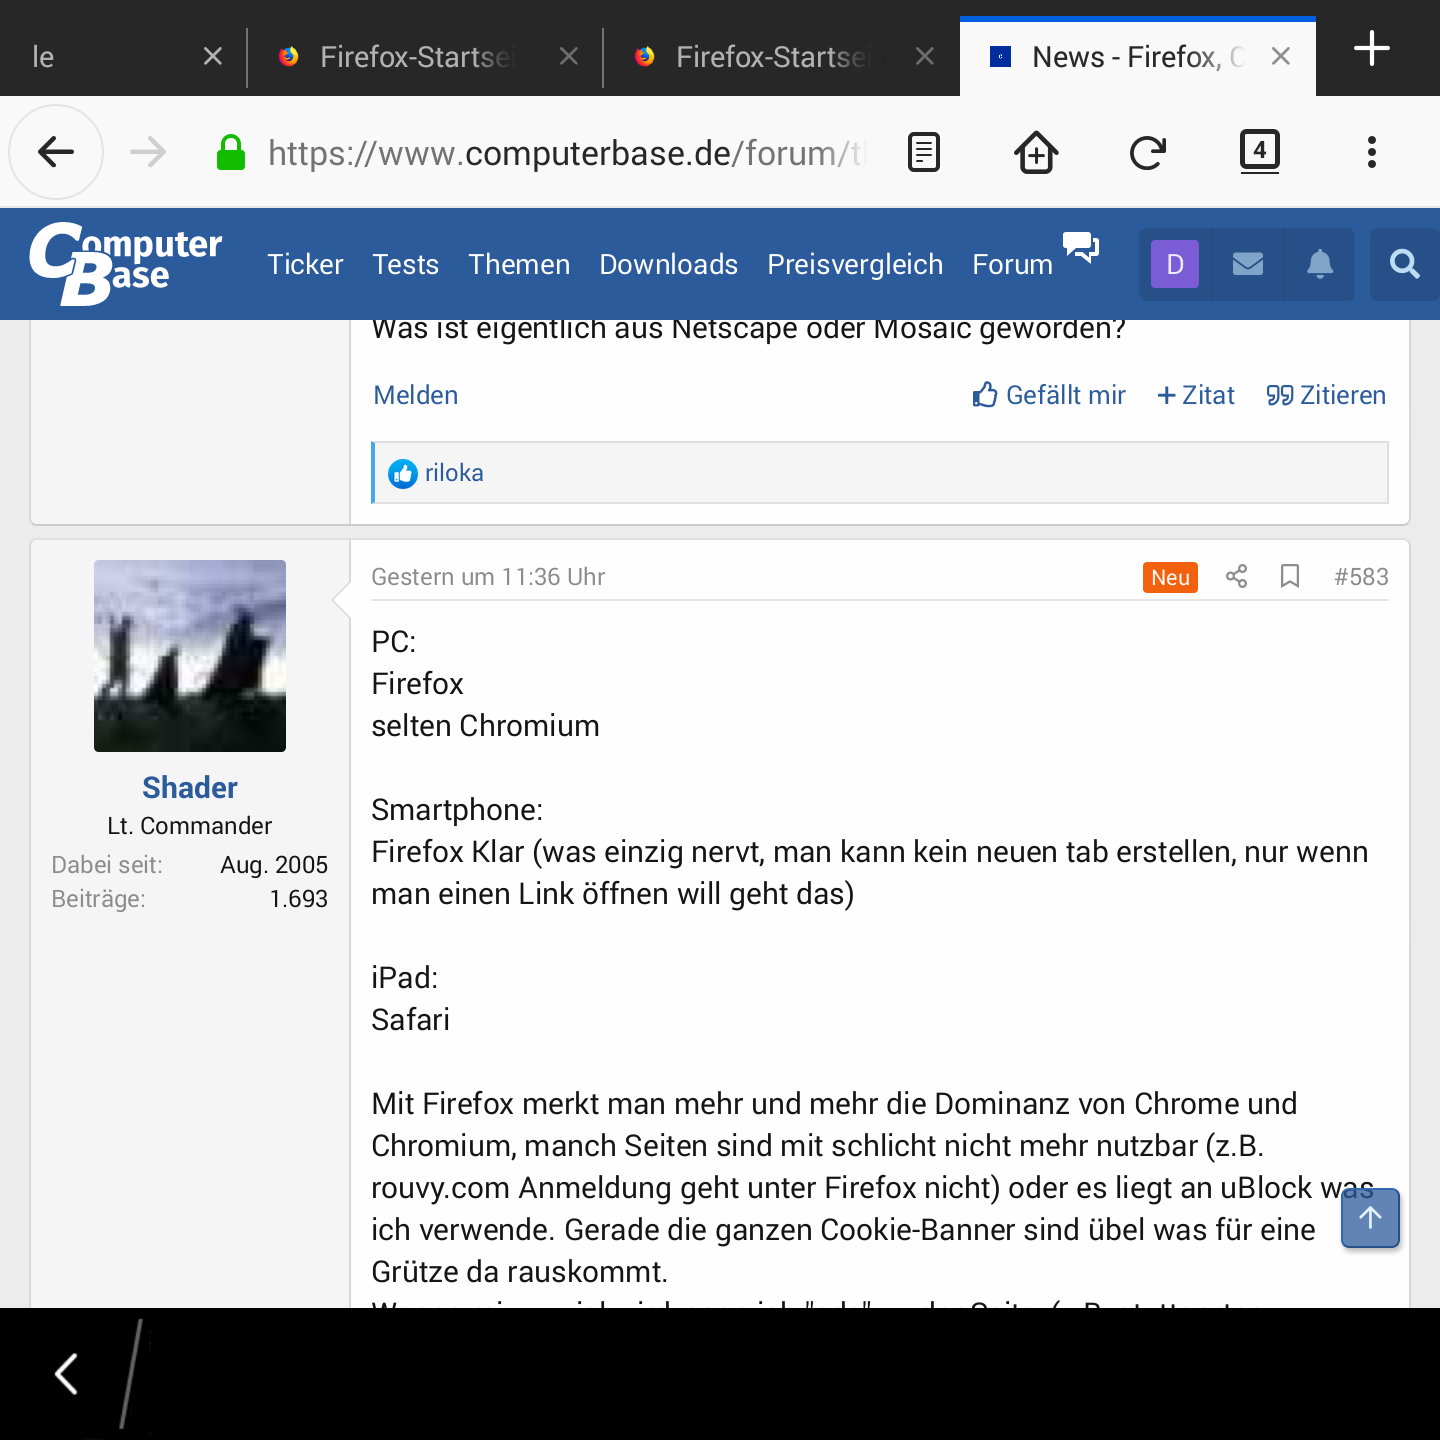Click the forum speech bubbles icon
1440x1440 pixels.
pos(1081,246)
